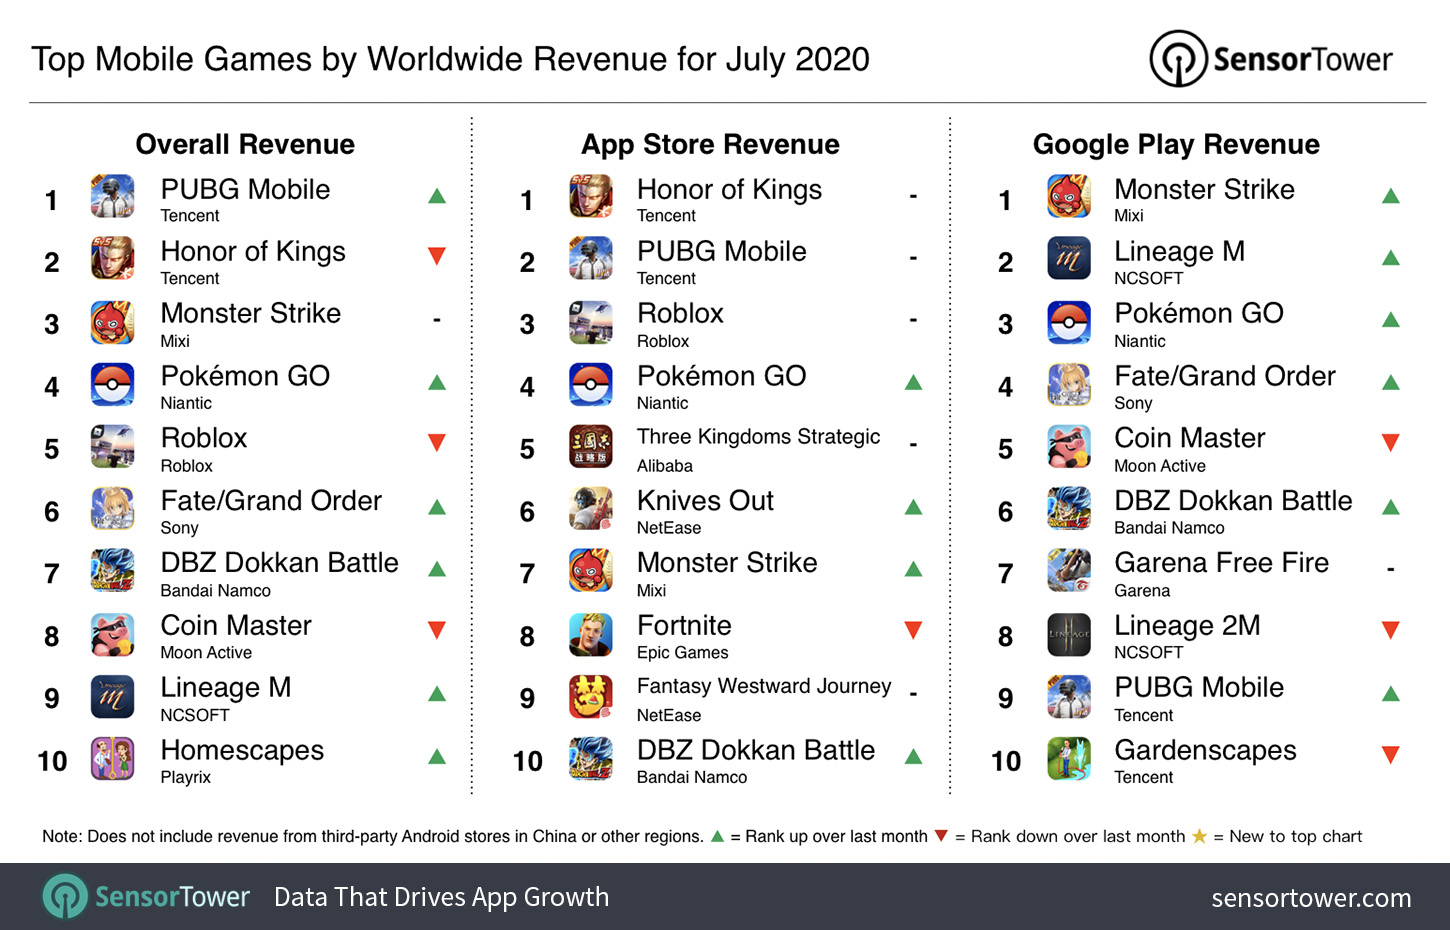Click the Fantasy Westward Journey title
1450x930 pixels.
click(764, 686)
